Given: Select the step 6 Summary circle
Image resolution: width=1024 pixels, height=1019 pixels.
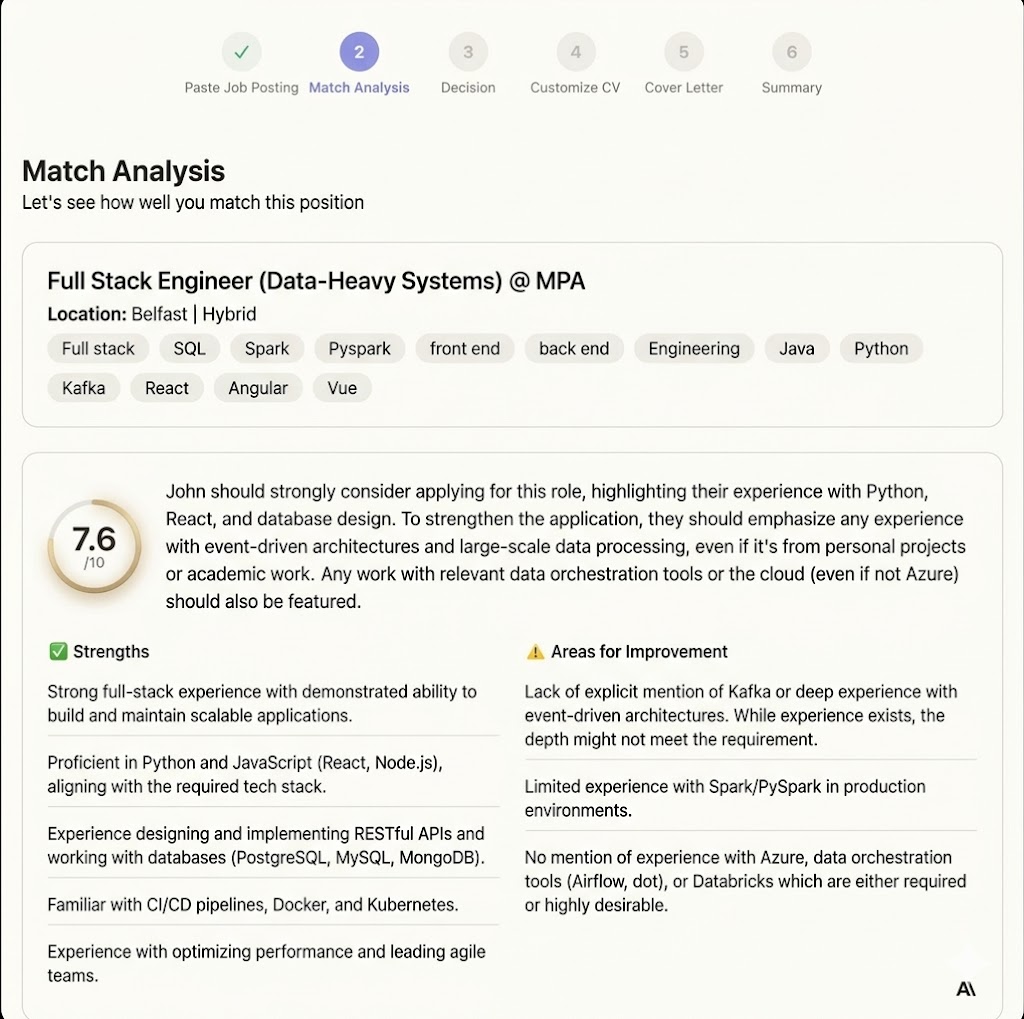Looking at the screenshot, I should 791,50.
